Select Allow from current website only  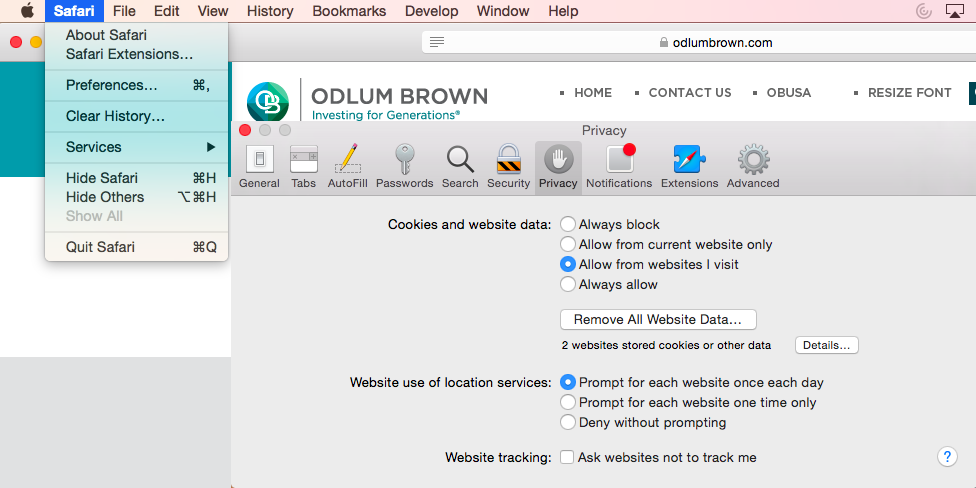pos(568,244)
